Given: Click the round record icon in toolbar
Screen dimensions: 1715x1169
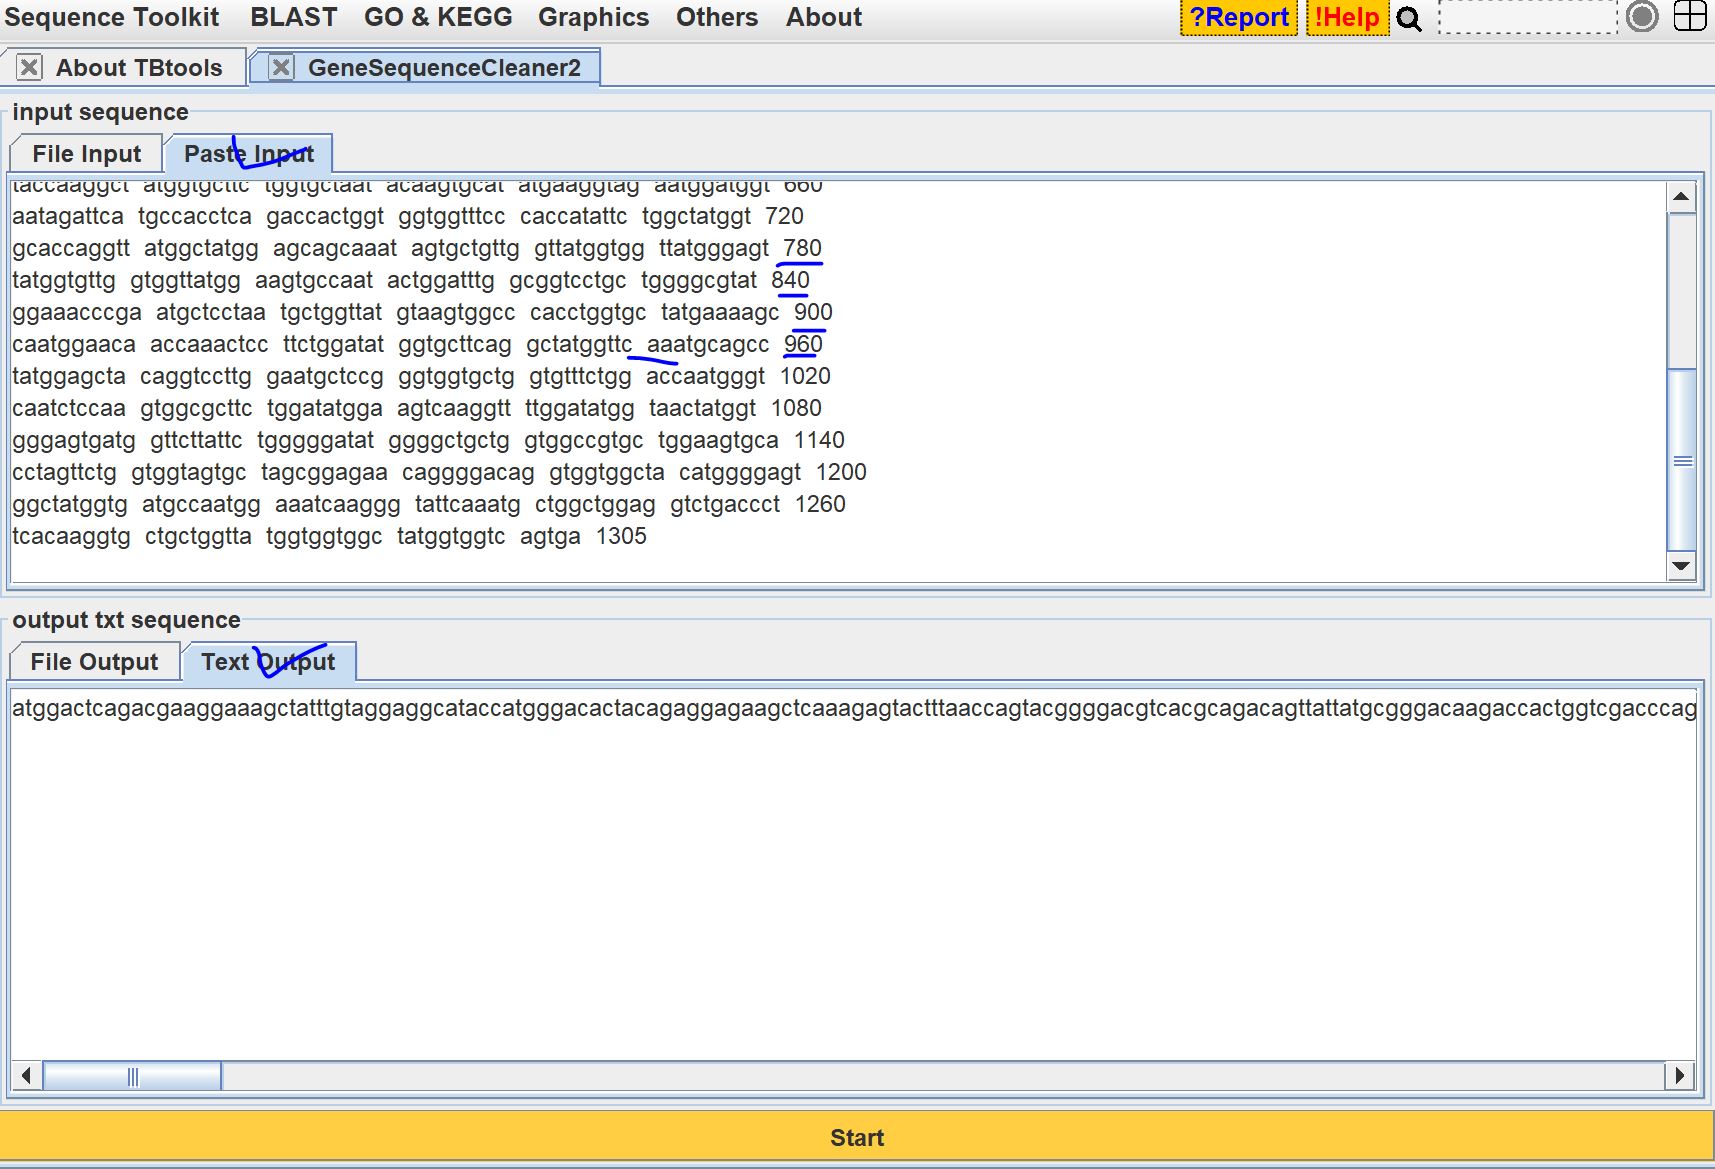Looking at the screenshot, I should point(1642,17).
